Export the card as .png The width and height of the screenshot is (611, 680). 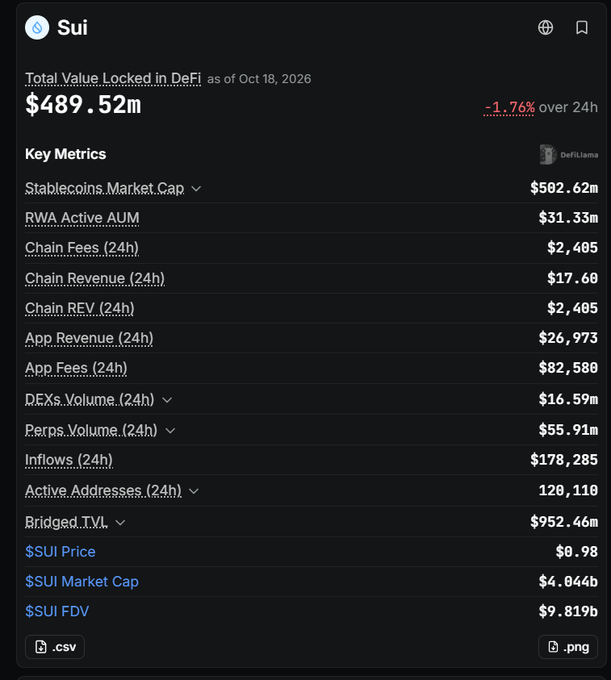[568, 647]
